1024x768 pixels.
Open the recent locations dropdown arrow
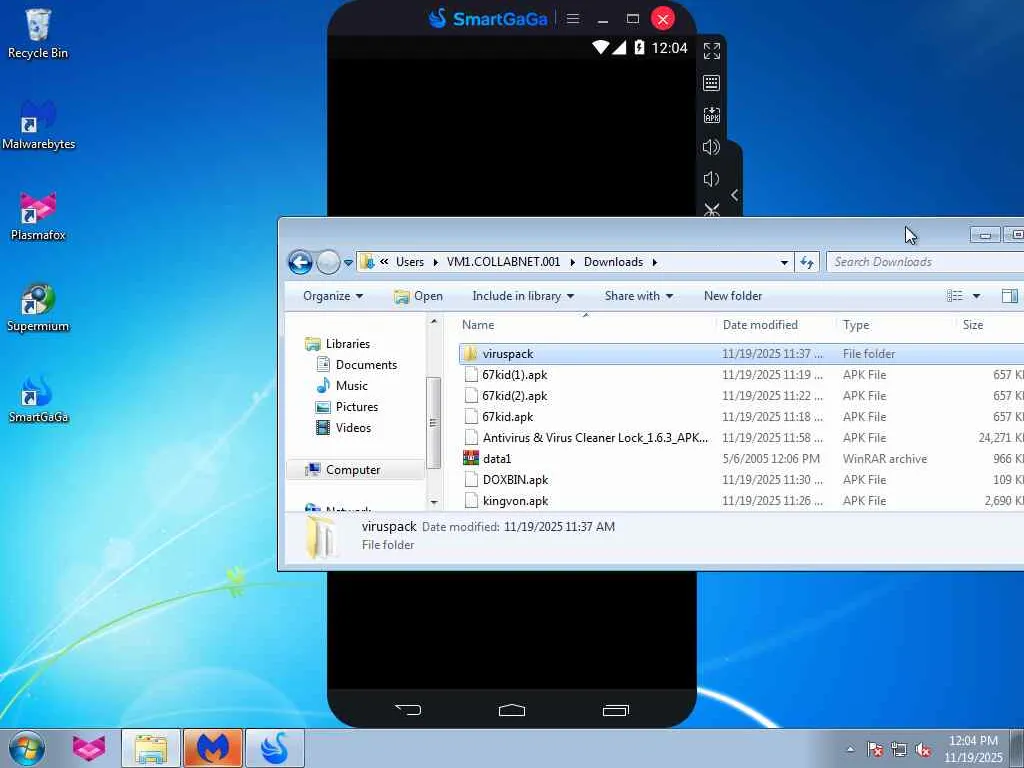coord(349,263)
